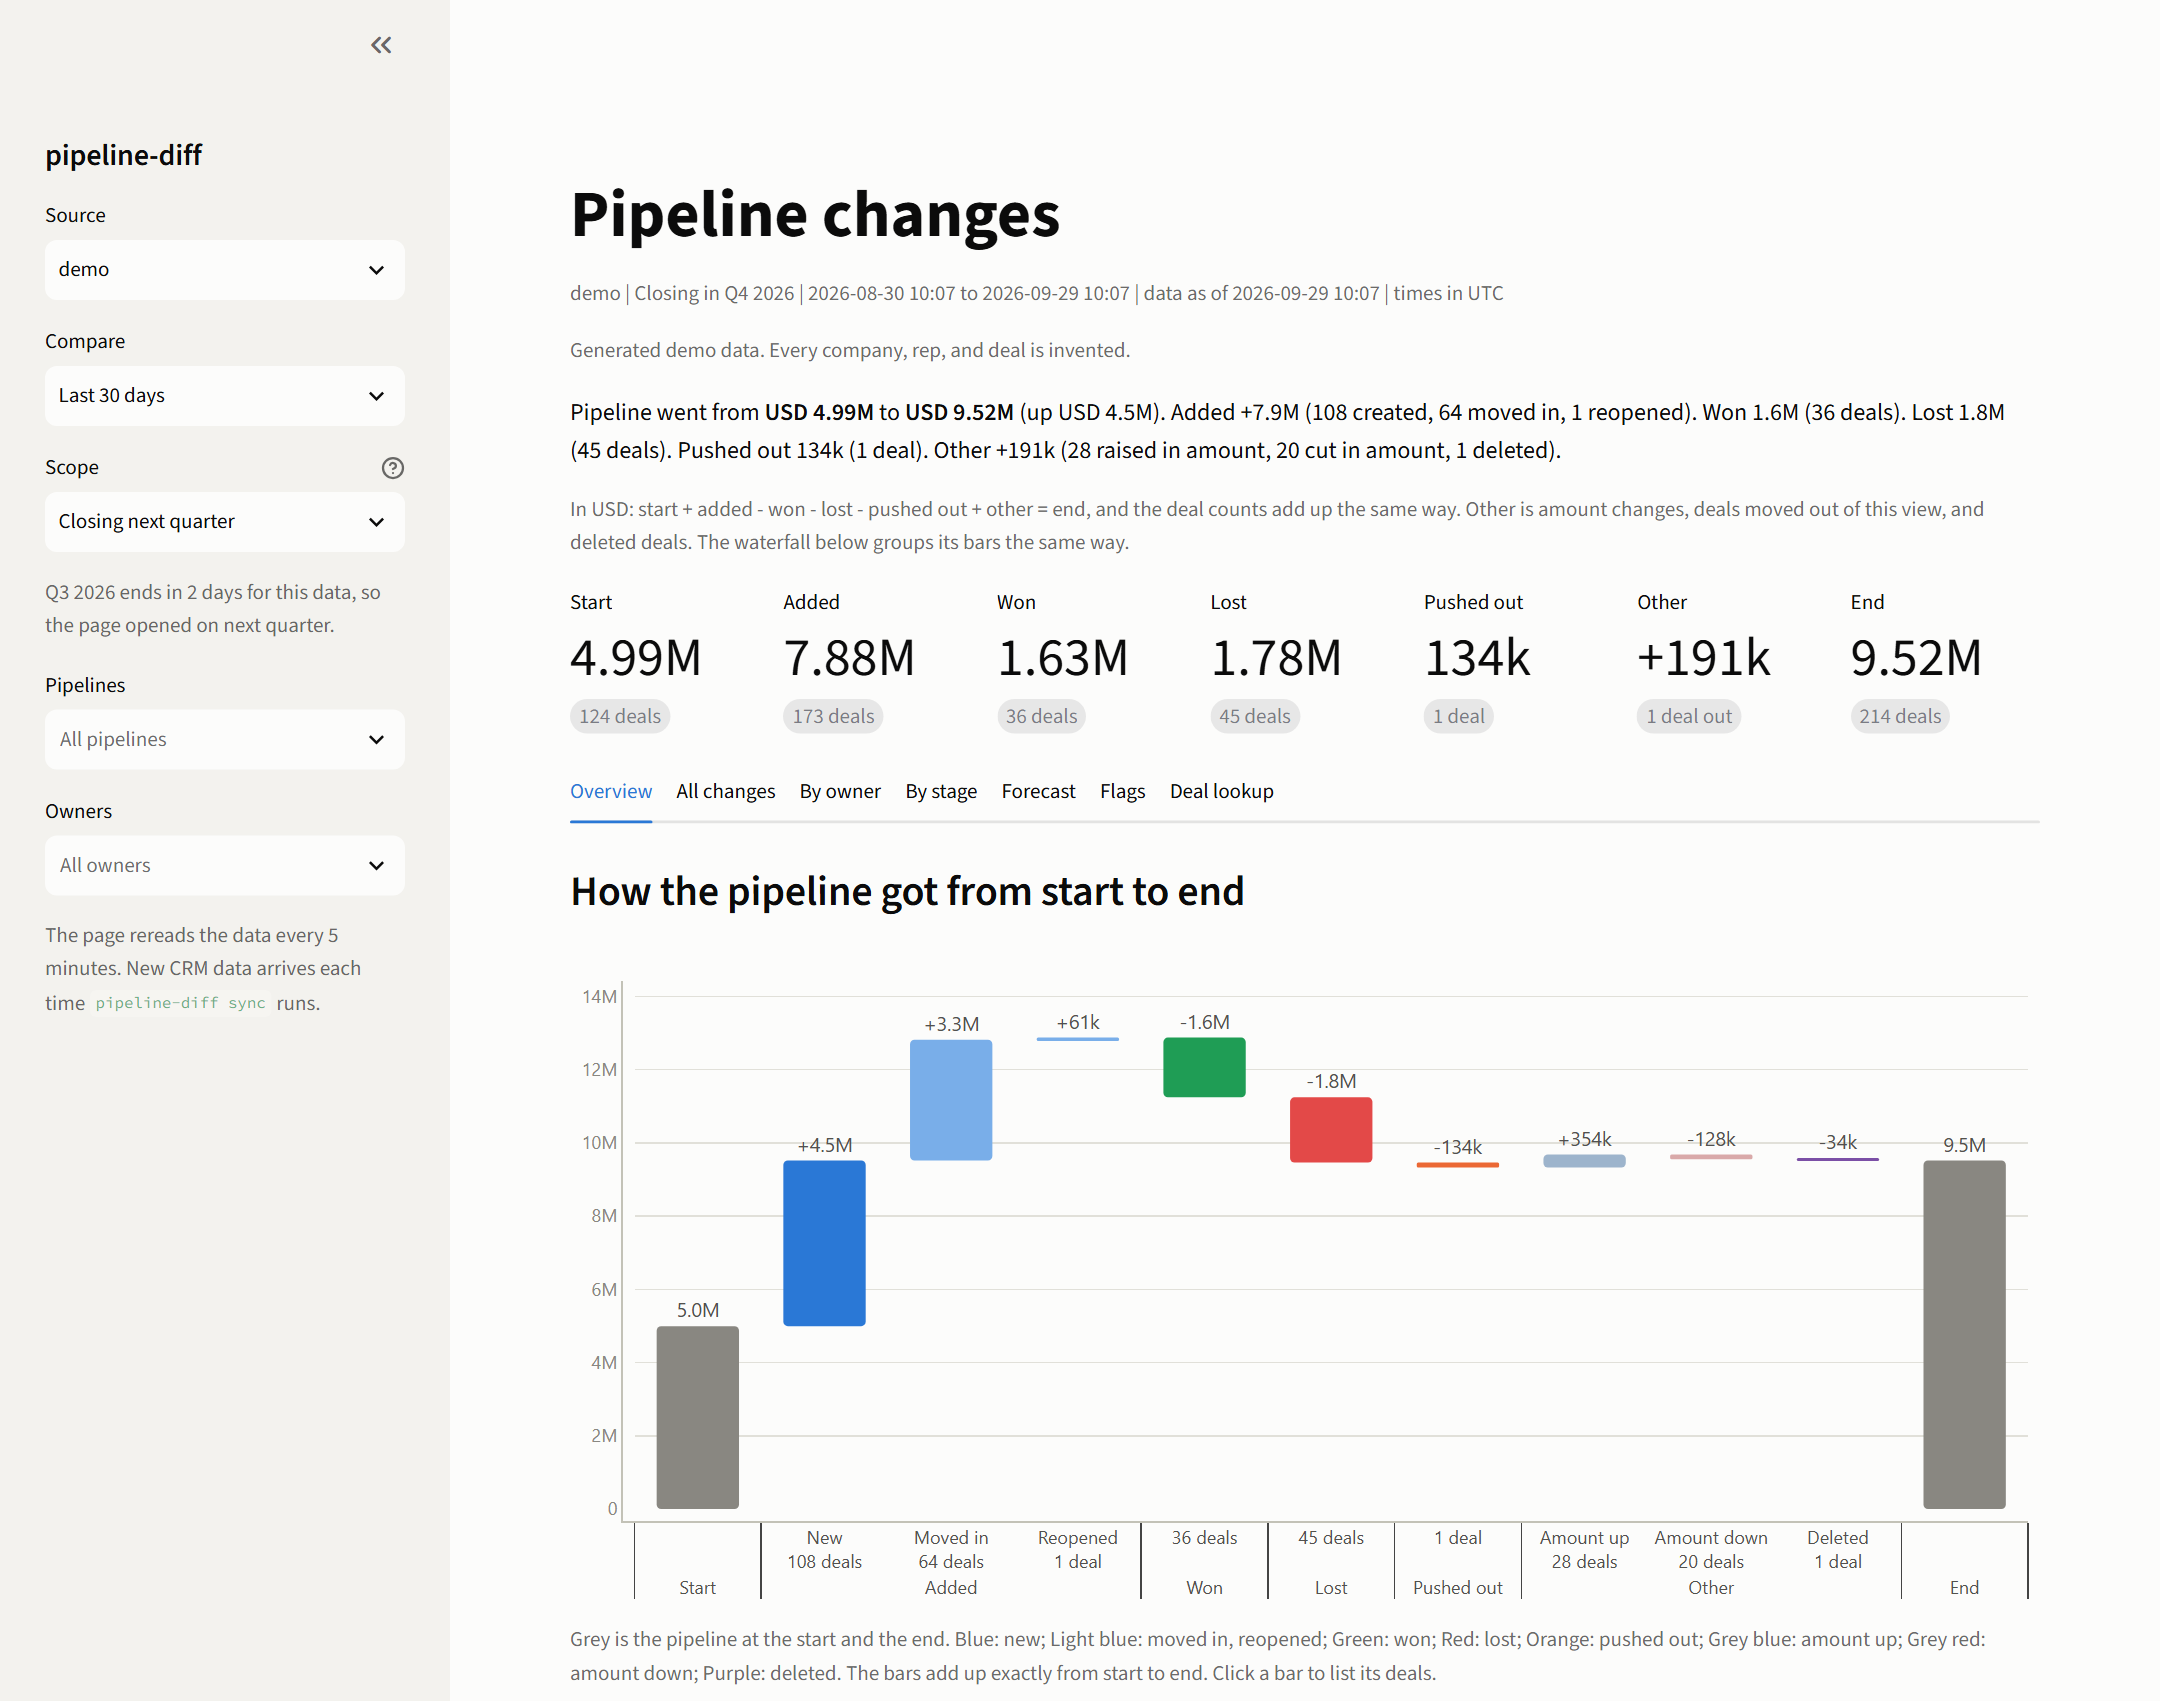Click the 124 deals badge under Start
This screenshot has width=2160, height=1701.
pos(620,716)
